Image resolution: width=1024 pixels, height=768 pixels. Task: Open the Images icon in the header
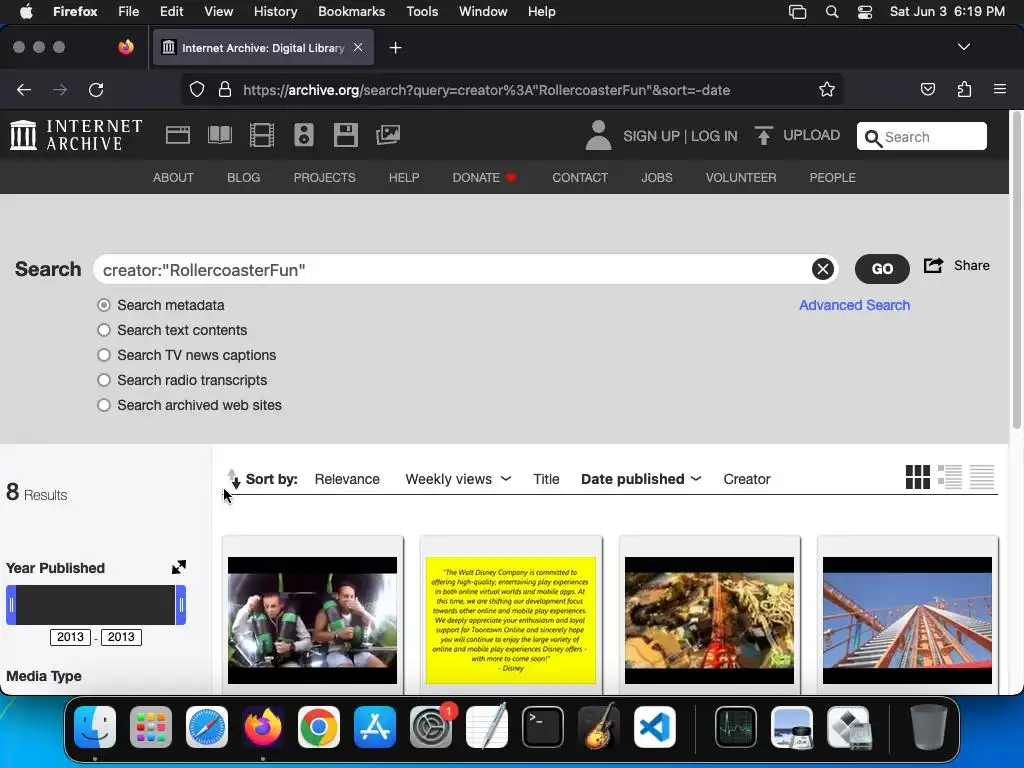[x=388, y=135]
